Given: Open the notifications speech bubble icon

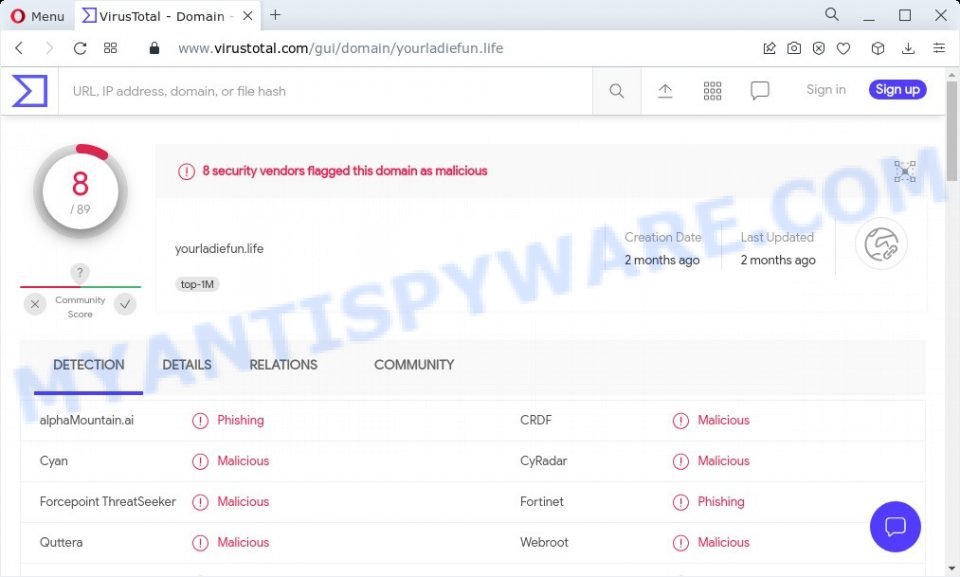Looking at the screenshot, I should (x=760, y=91).
